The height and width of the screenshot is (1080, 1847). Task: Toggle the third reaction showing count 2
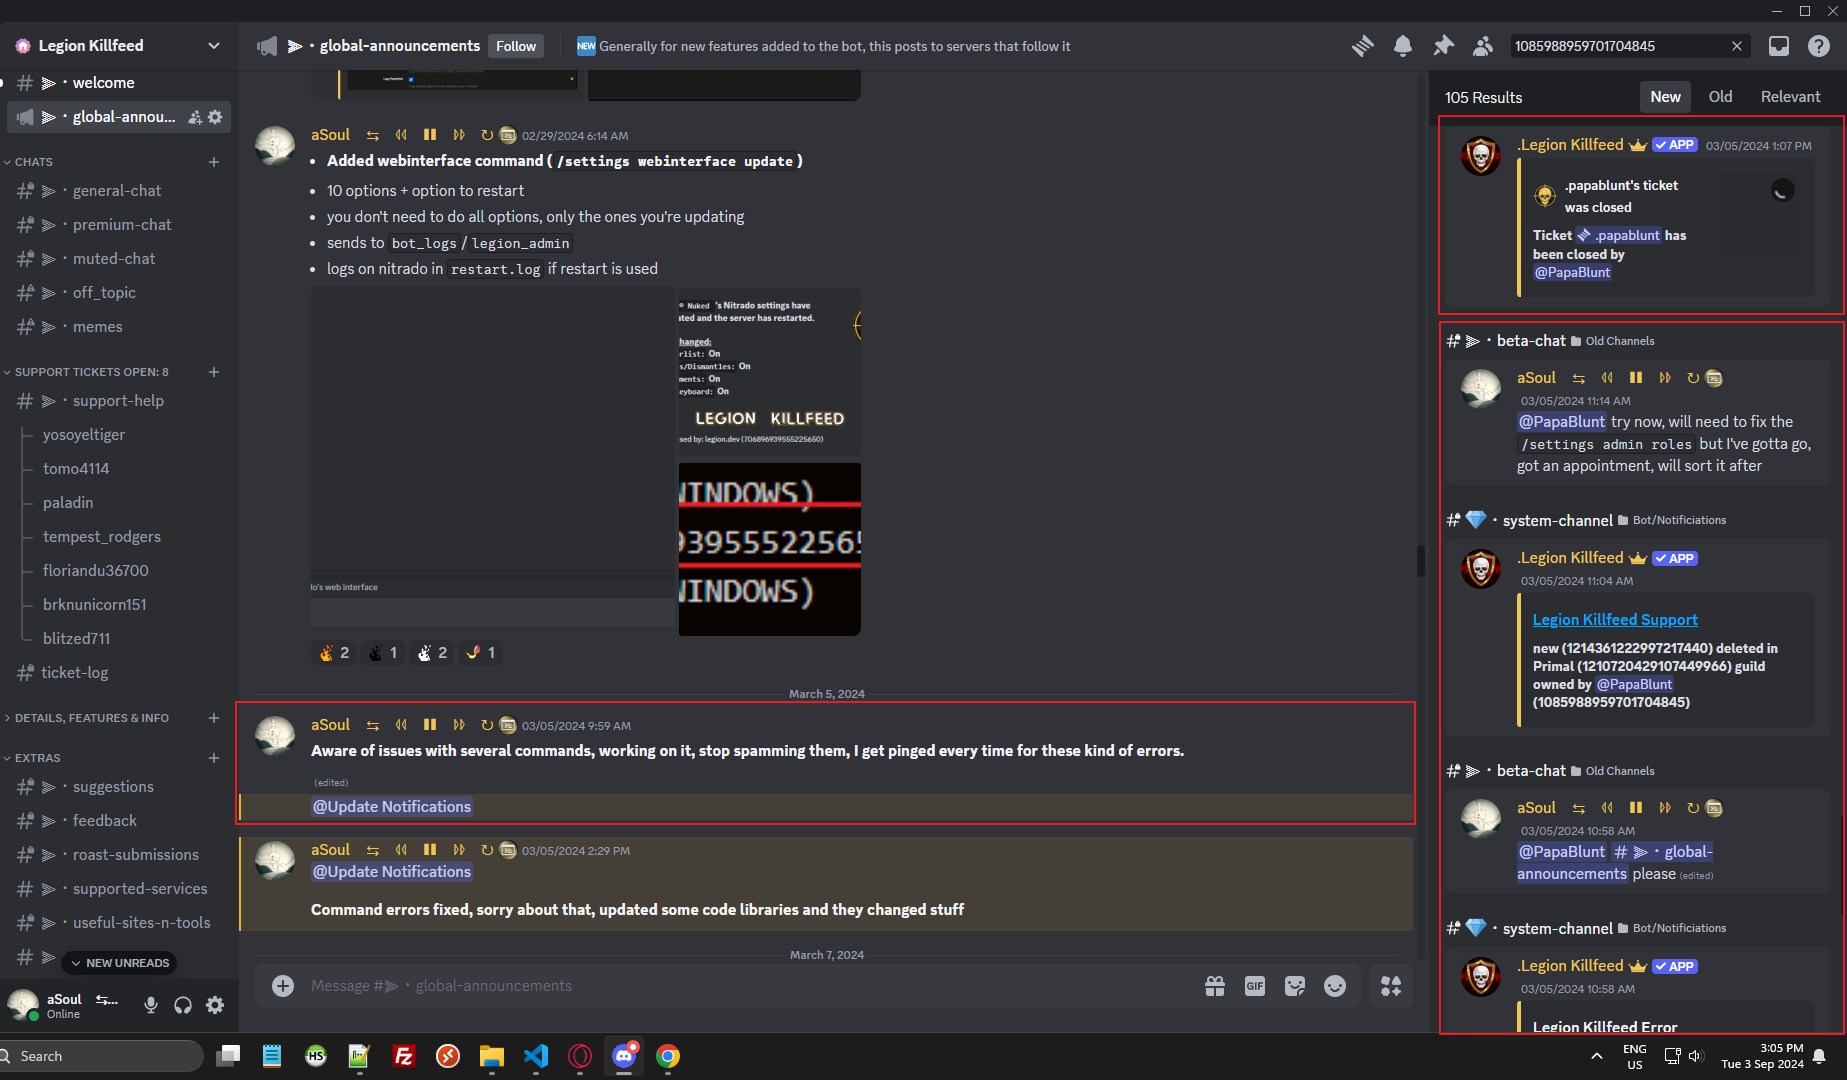click(431, 653)
